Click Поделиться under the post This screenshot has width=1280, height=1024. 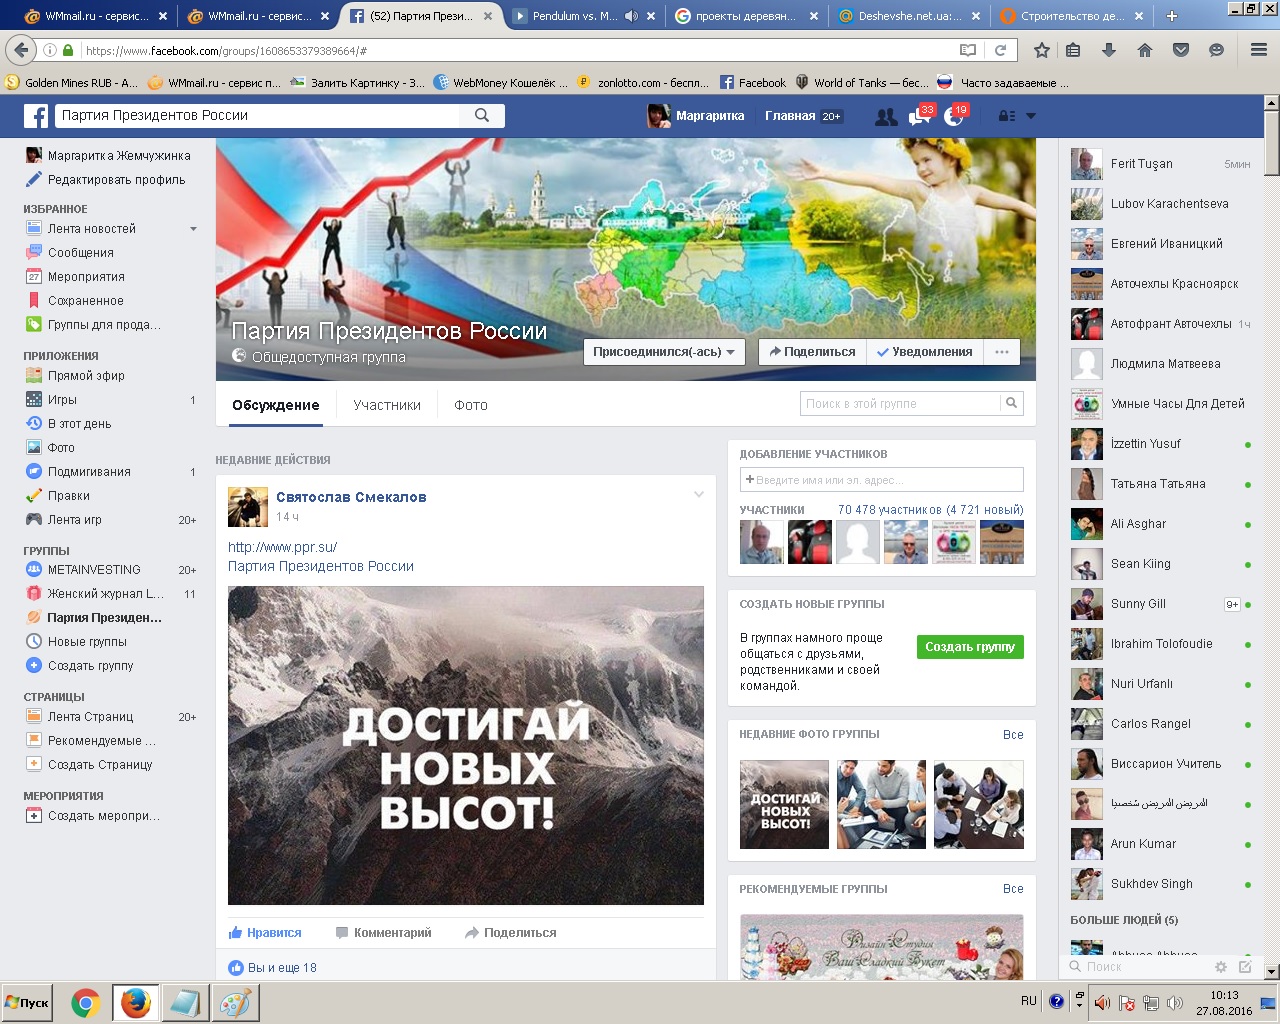511,933
